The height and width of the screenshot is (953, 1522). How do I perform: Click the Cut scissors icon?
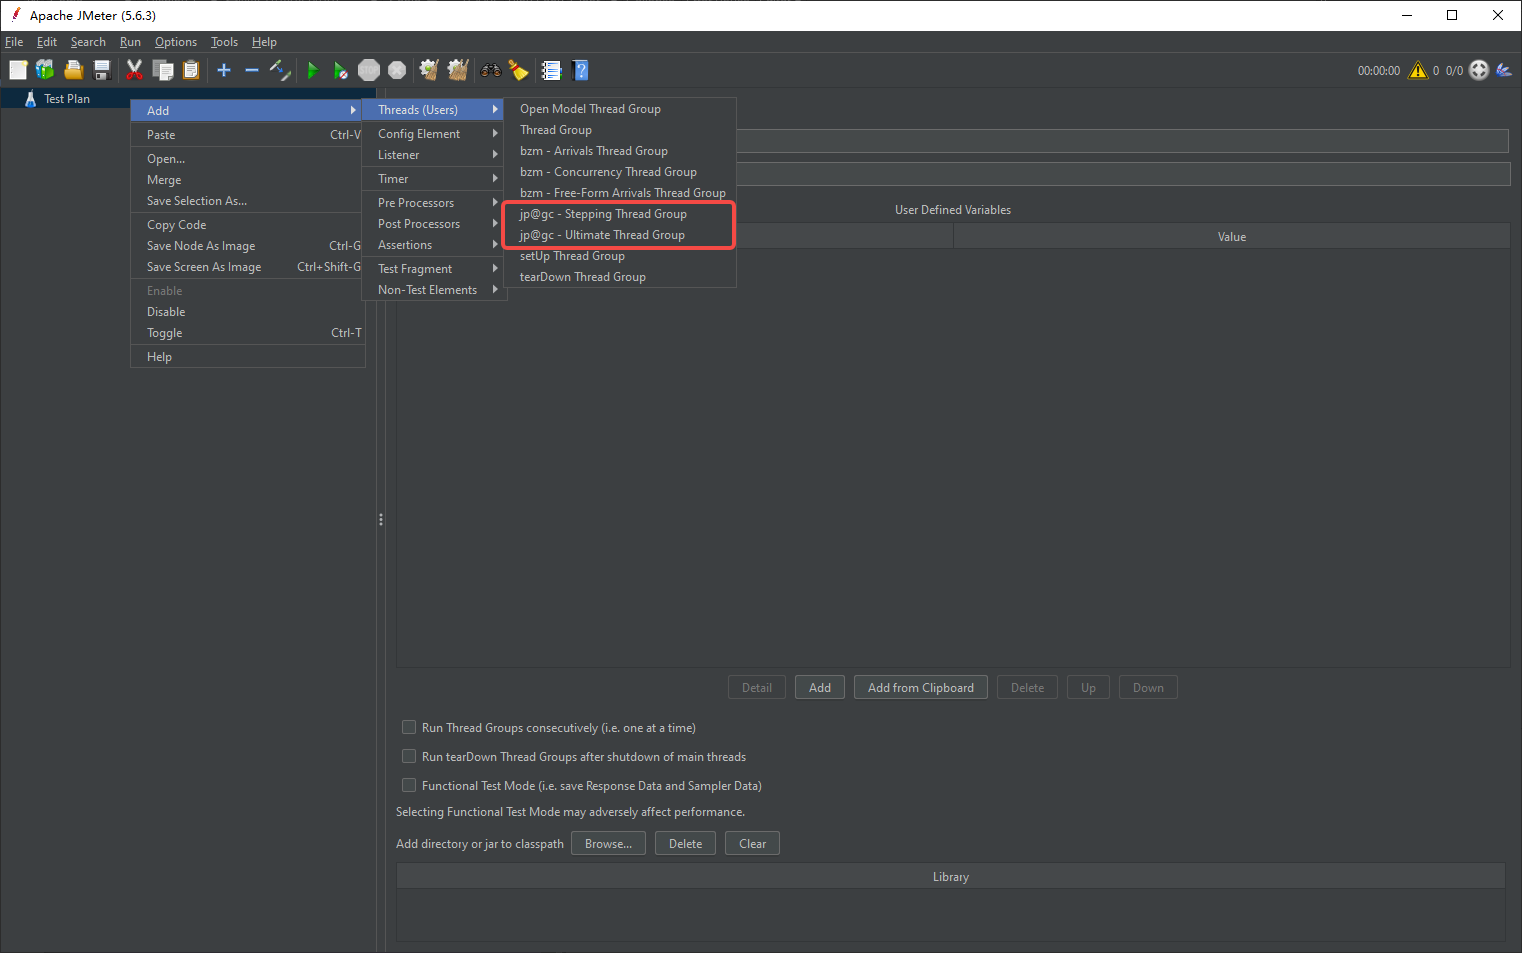click(134, 70)
